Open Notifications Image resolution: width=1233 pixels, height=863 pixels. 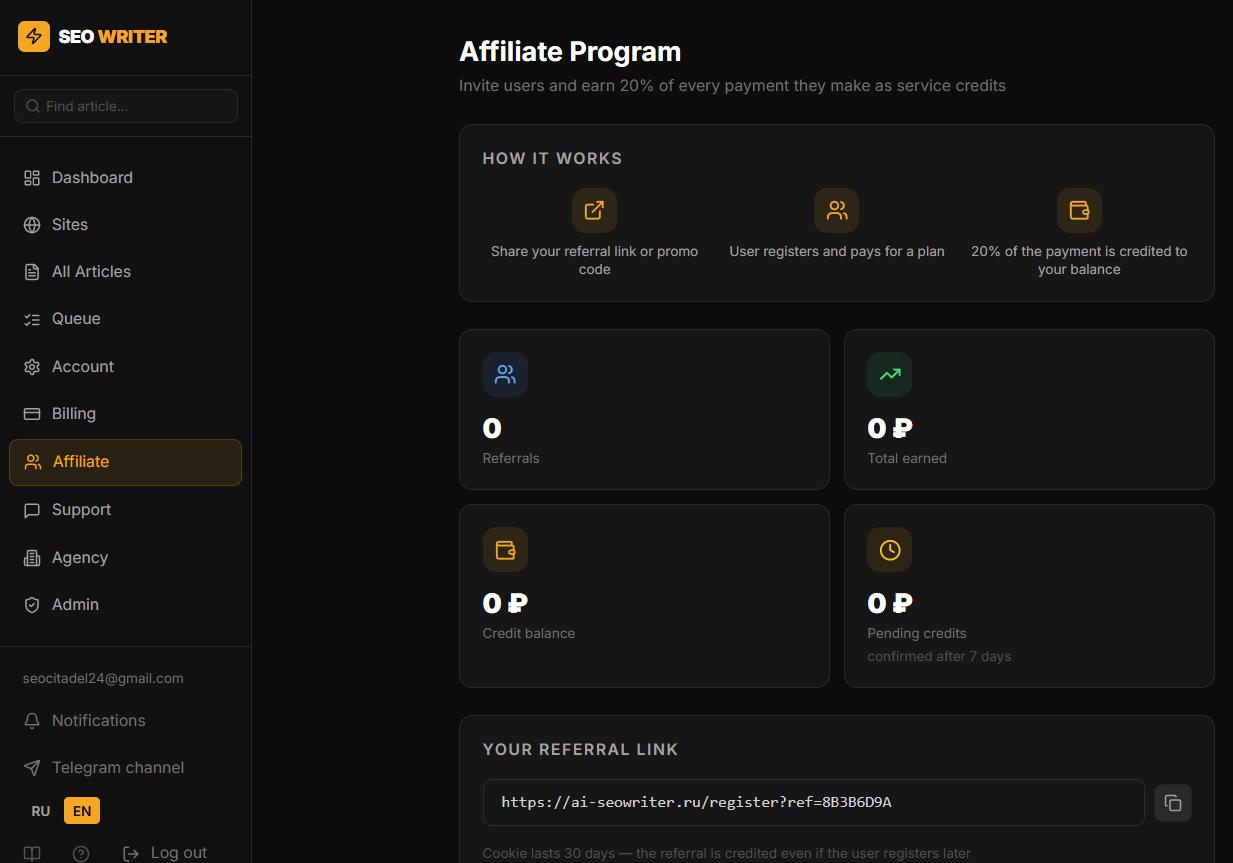click(x=125, y=720)
